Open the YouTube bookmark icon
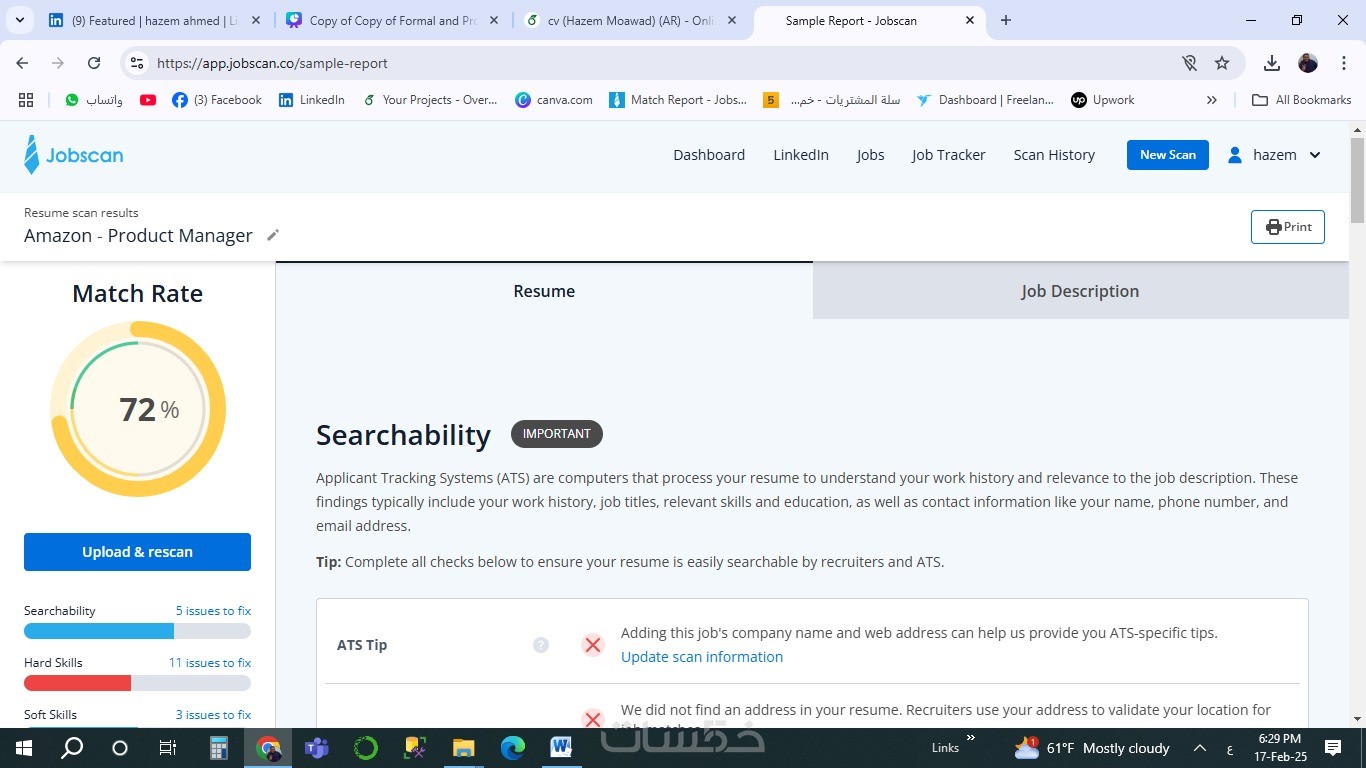The image size is (1366, 768). pos(148,100)
